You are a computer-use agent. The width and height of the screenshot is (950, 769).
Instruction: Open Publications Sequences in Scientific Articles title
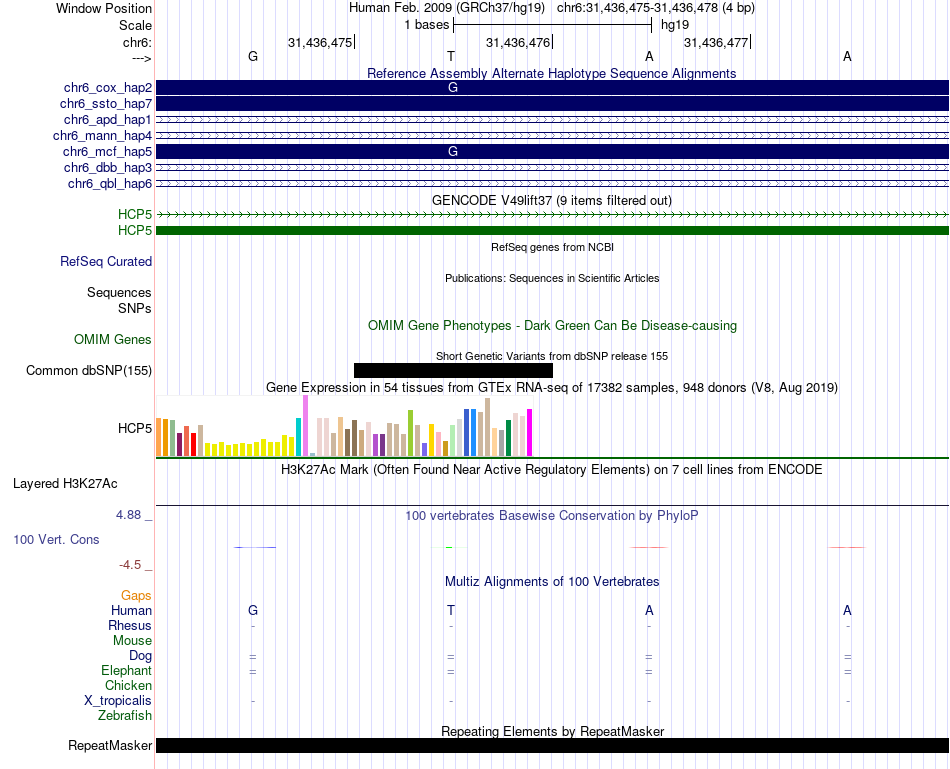[552, 278]
